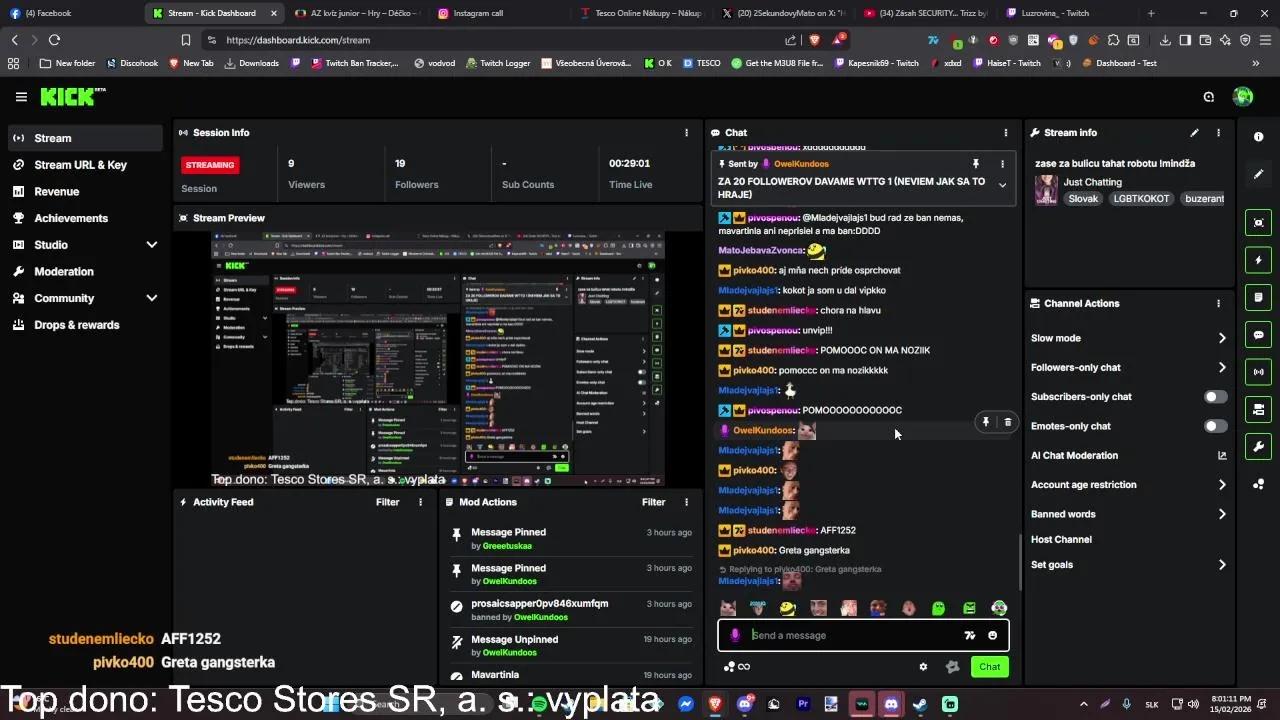This screenshot has height=720, width=1280.
Task: Open the emoji picker in message box
Action: pos(992,635)
